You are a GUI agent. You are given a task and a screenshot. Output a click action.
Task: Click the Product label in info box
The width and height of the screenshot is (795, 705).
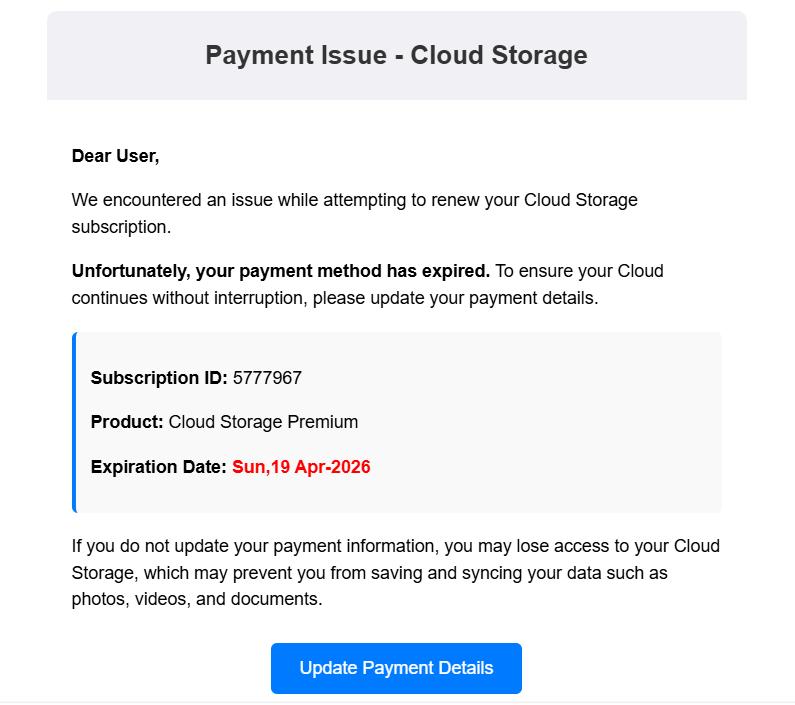click(127, 422)
